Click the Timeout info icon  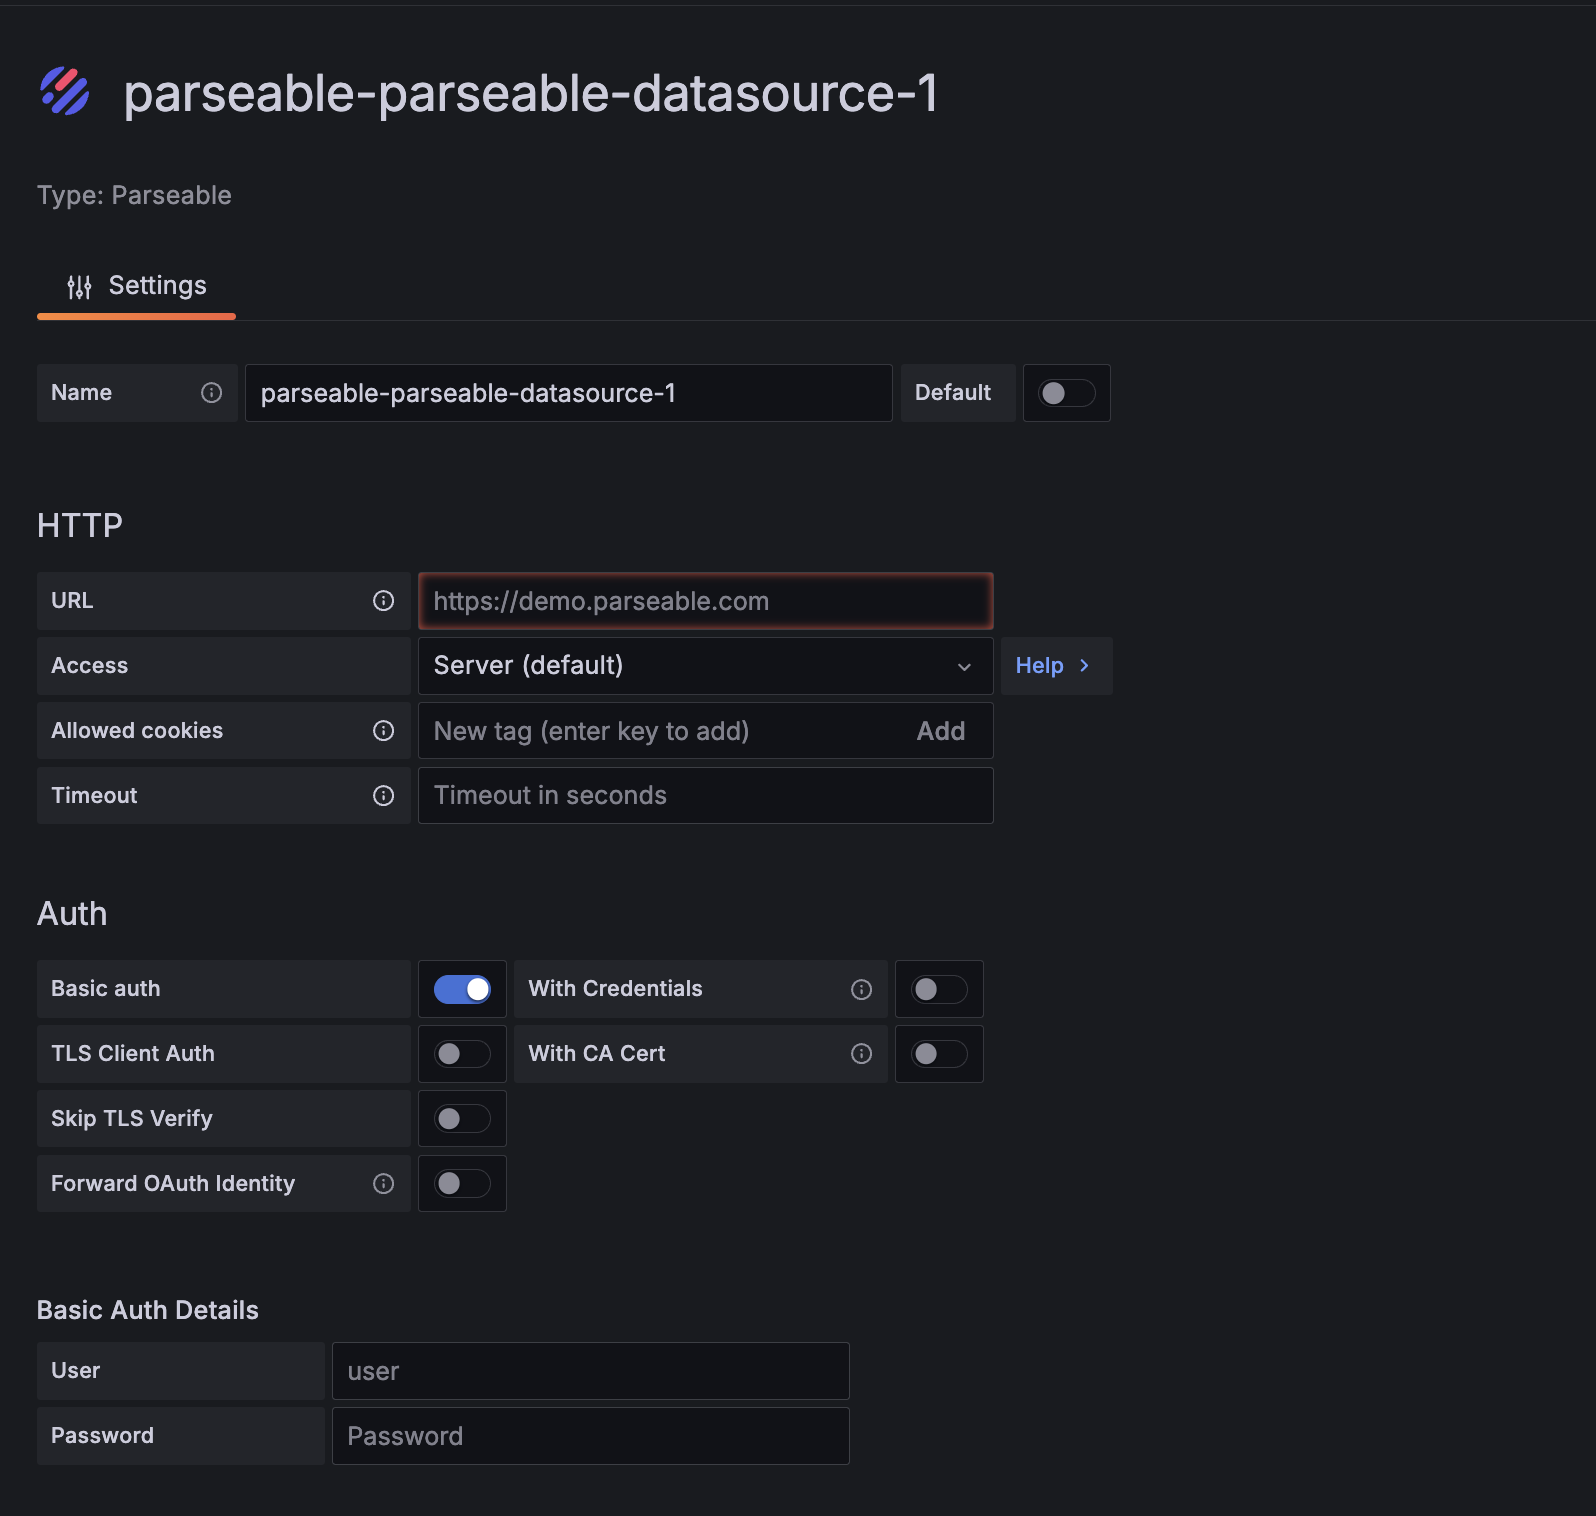point(383,796)
